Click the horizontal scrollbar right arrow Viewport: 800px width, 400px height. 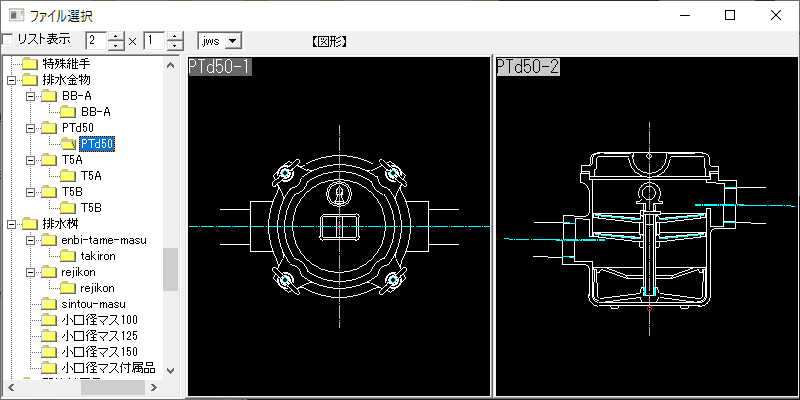154,387
